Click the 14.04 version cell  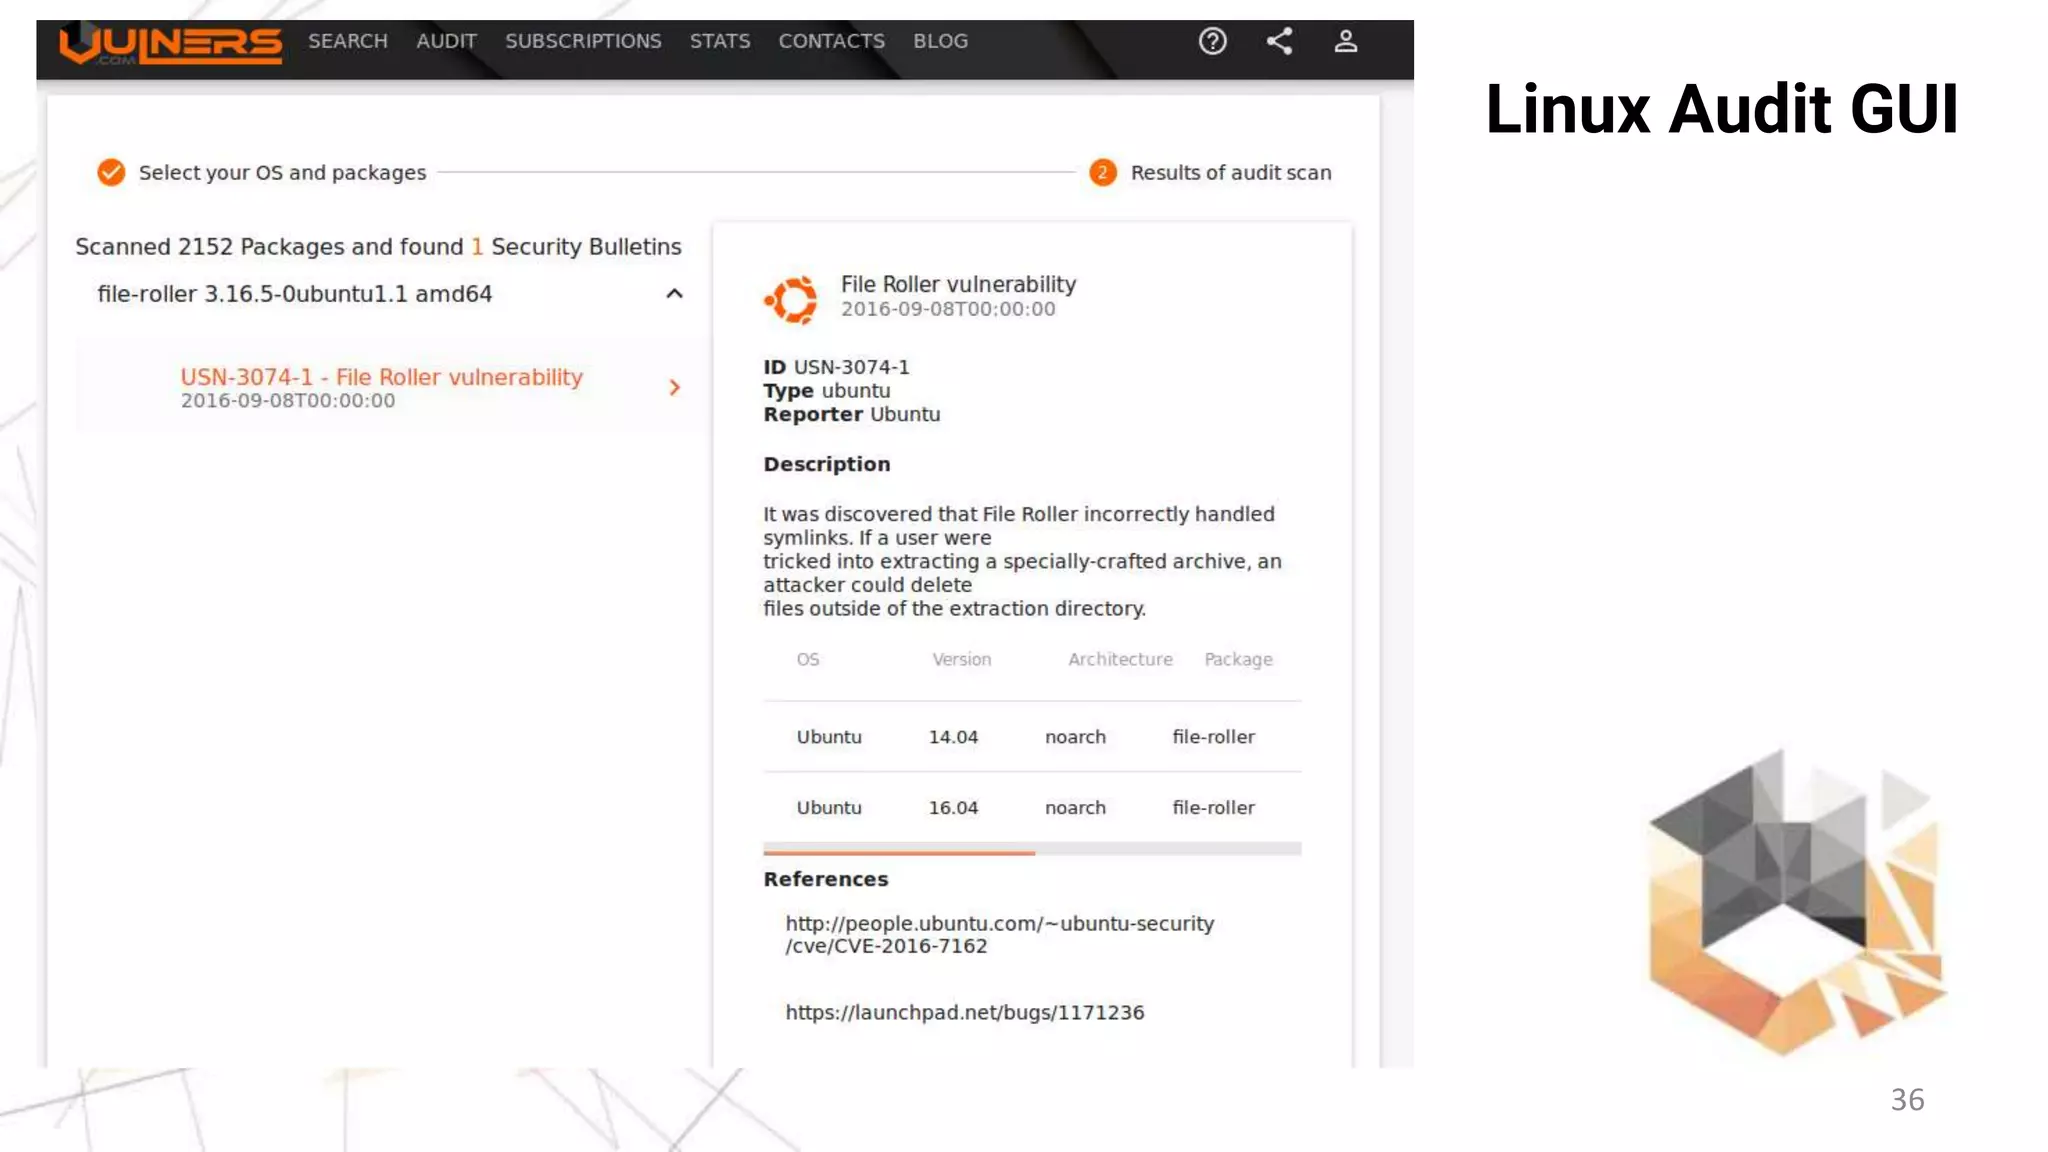pyautogui.click(x=953, y=737)
